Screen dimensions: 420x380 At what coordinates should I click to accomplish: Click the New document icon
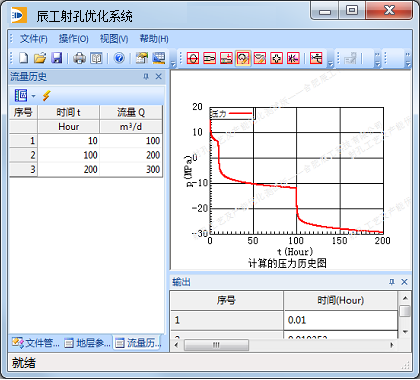click(23, 58)
